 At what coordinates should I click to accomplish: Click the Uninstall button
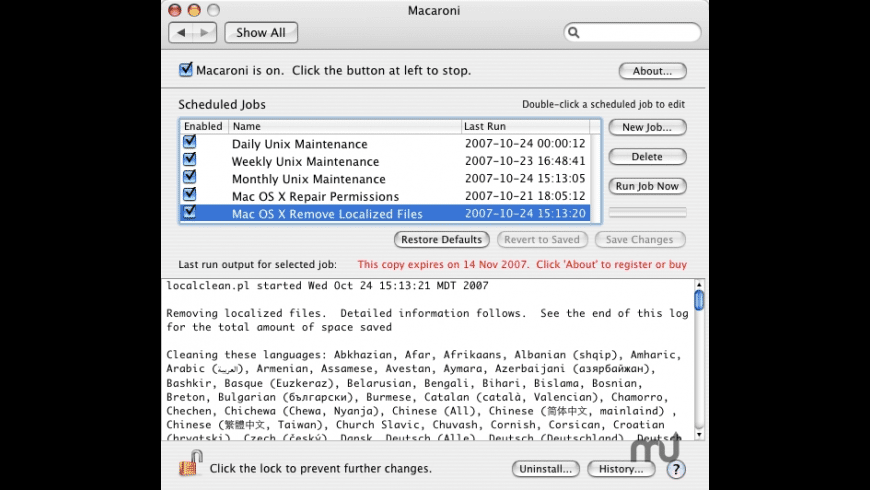[x=545, y=469]
